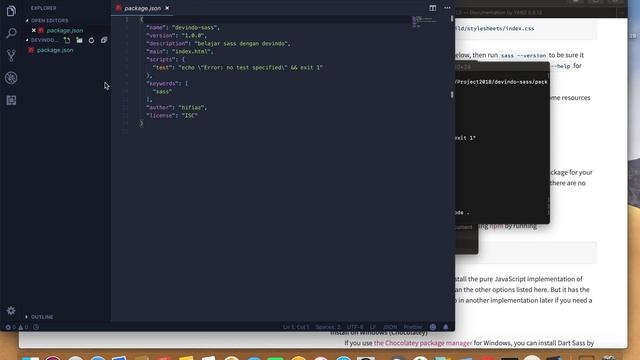Change file encoding via UTF-8
640x360 pixels.
pyautogui.click(x=355, y=327)
